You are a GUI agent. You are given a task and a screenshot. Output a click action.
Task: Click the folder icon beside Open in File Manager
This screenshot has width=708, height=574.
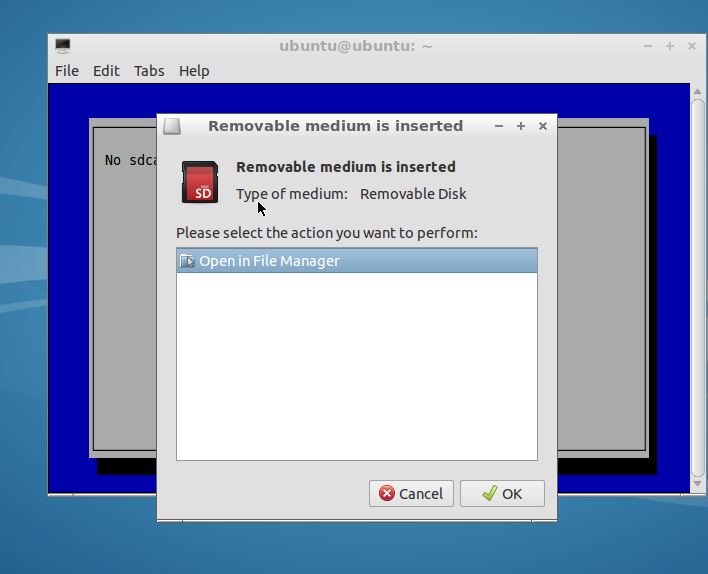[187, 261]
